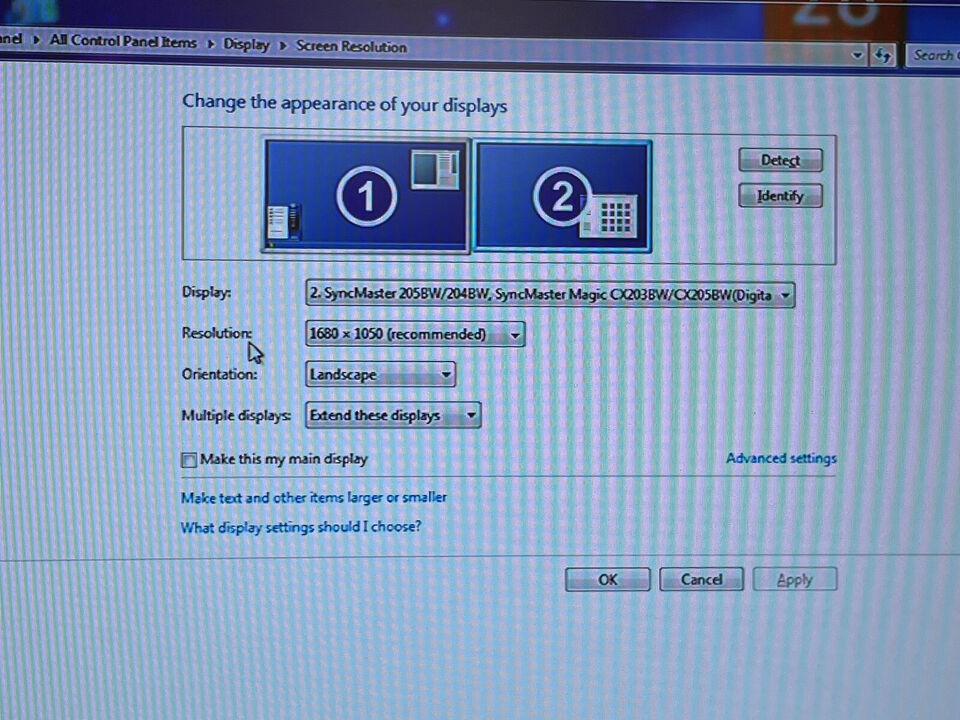960x720 pixels.
Task: Click the Detect button
Action: (780, 160)
